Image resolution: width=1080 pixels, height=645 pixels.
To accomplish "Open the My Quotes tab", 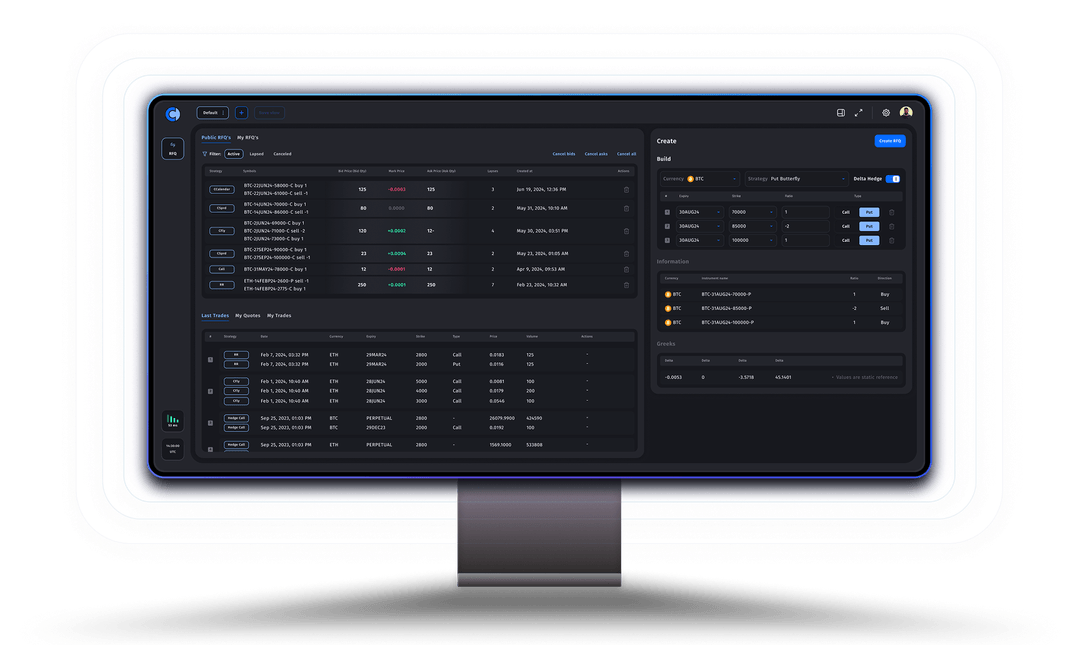I will point(247,315).
